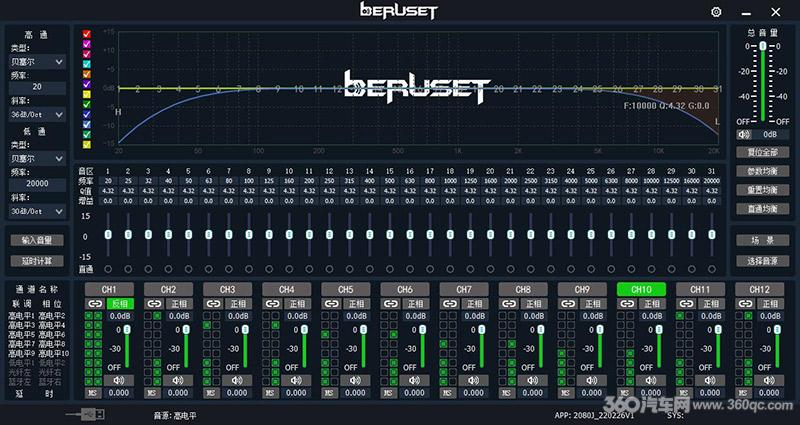Viewport: 800px width, 425px height.
Task: Open the high-pass 类型 dropdown 贝塞尔
Action: (37, 62)
